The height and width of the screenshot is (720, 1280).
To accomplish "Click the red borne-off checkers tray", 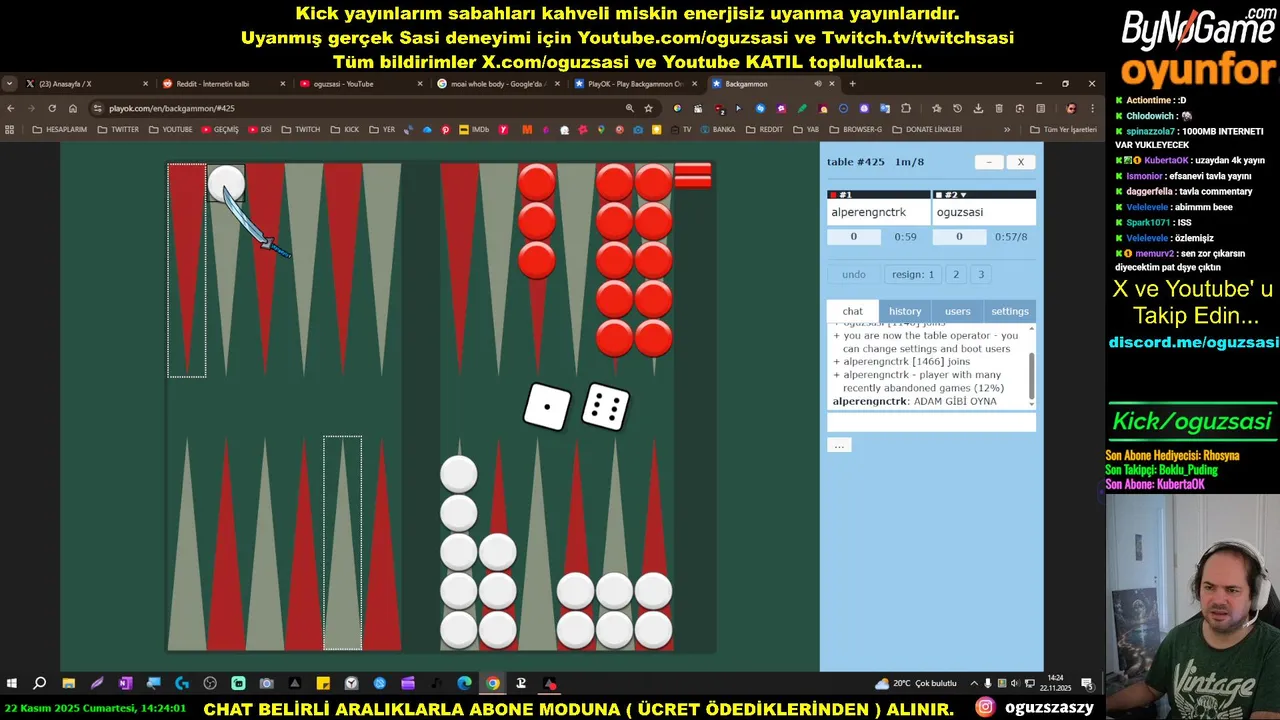I will click(x=693, y=175).
